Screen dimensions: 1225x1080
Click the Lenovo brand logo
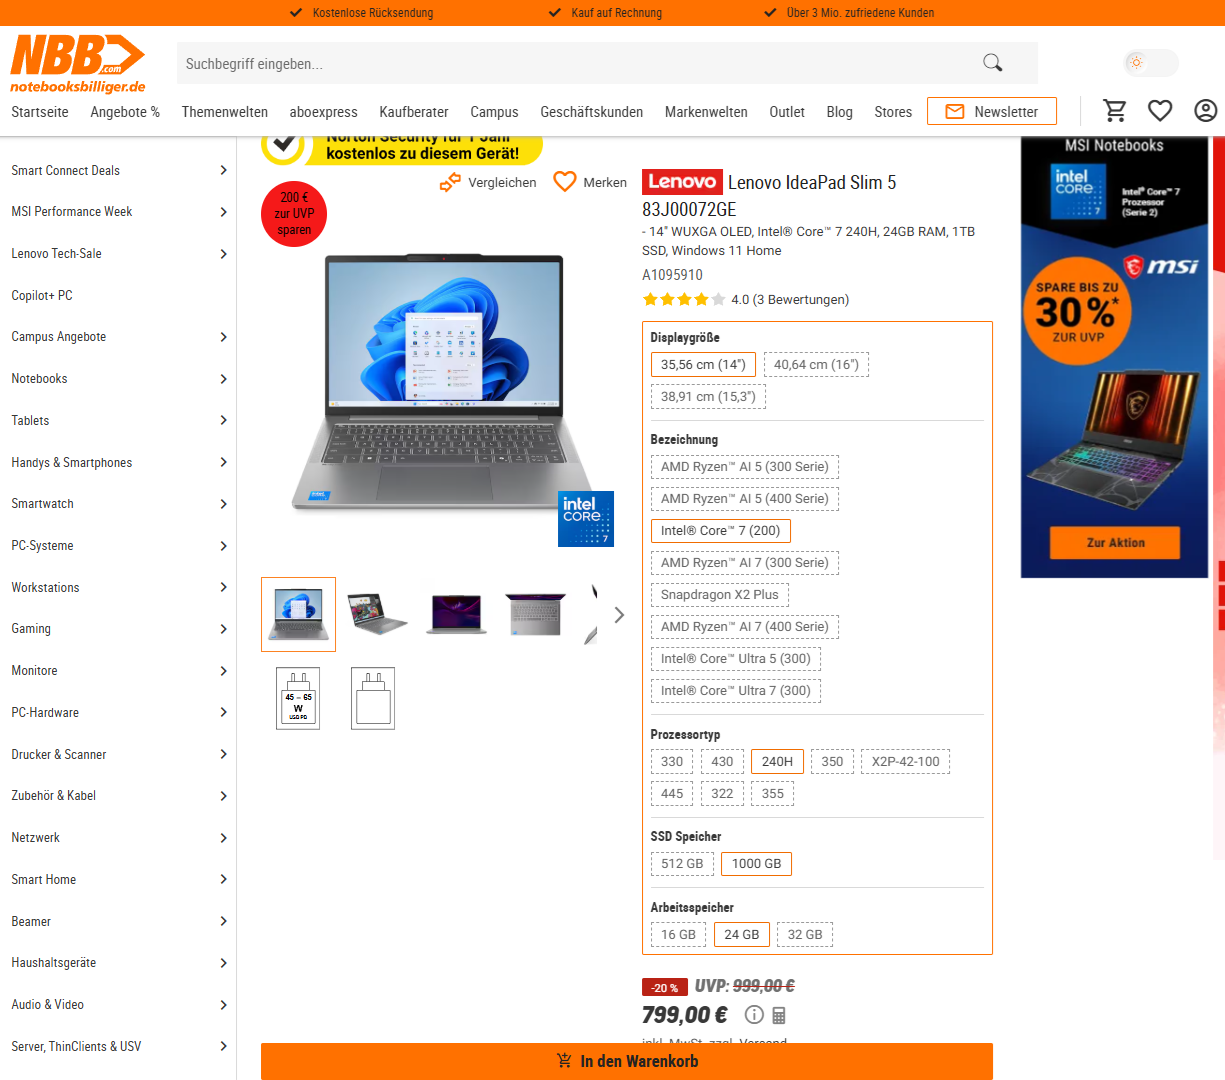(681, 181)
